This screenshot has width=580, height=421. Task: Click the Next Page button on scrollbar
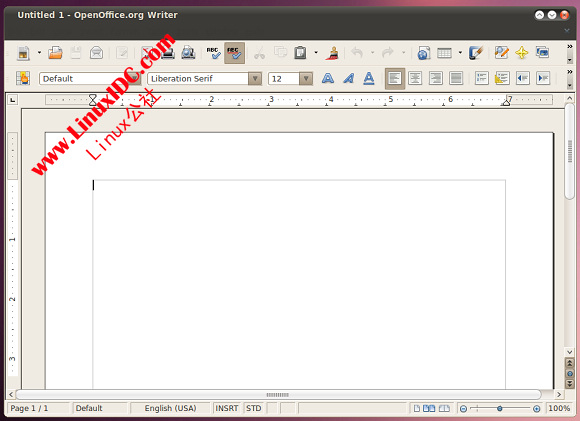(570, 384)
